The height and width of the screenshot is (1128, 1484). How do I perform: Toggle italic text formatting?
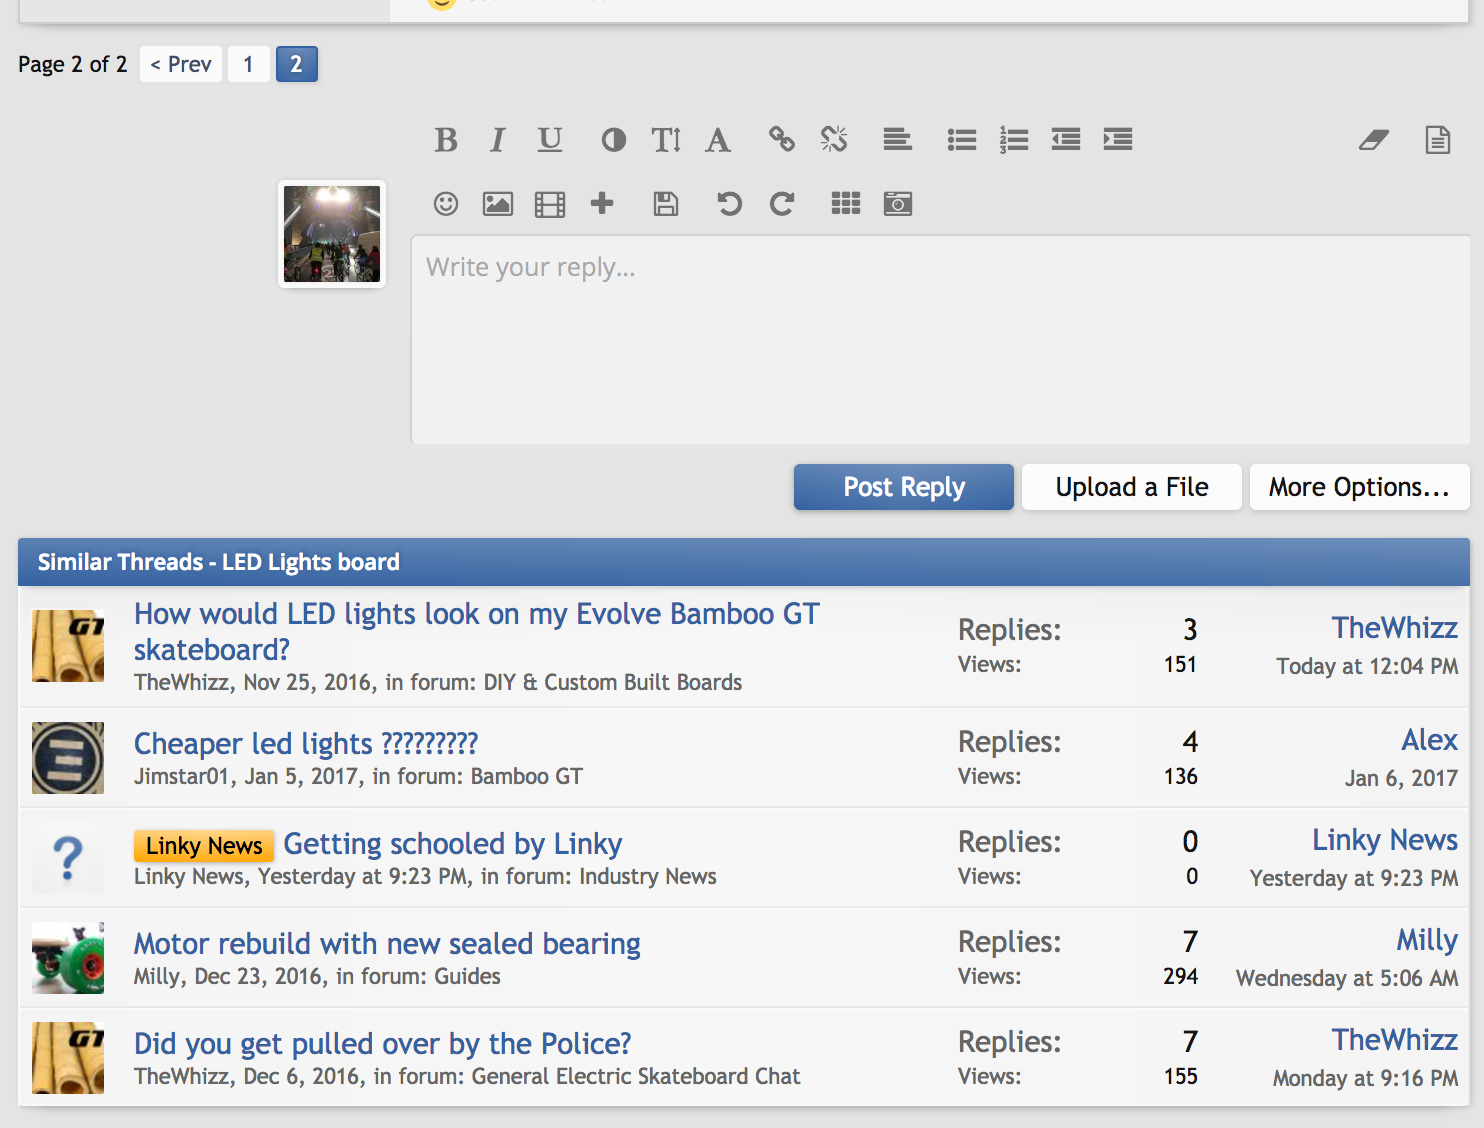coord(497,140)
